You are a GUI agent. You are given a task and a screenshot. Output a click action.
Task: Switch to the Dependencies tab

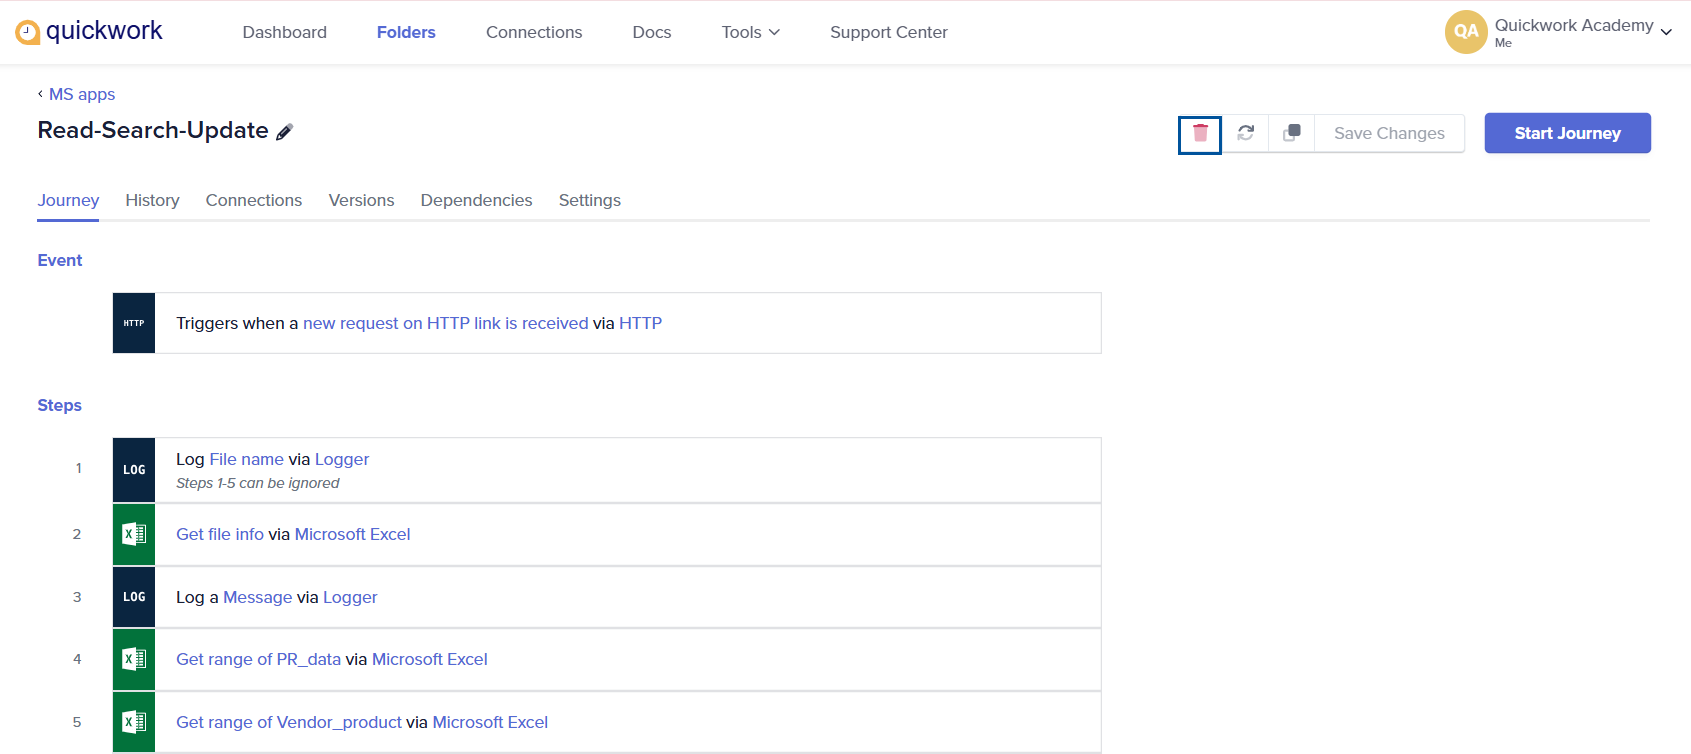coord(476,200)
